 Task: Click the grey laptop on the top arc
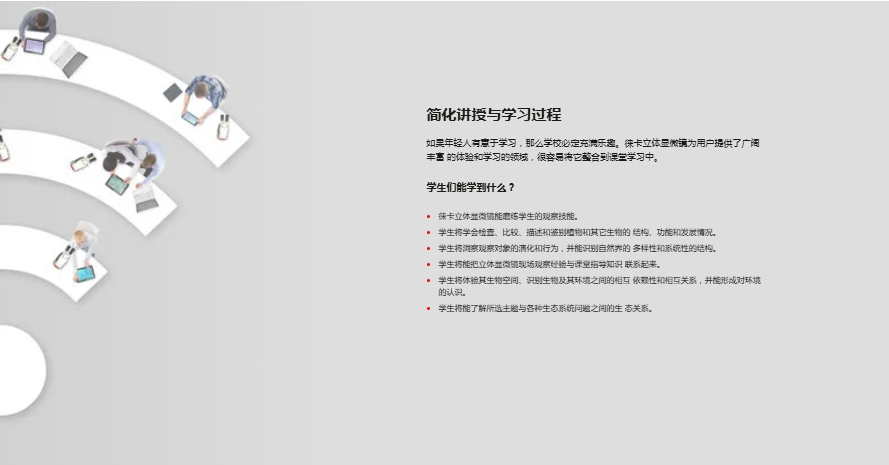(x=70, y=58)
